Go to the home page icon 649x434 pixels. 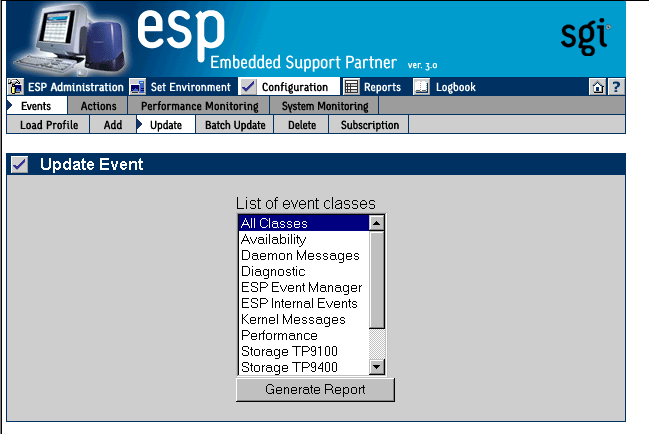tap(598, 87)
